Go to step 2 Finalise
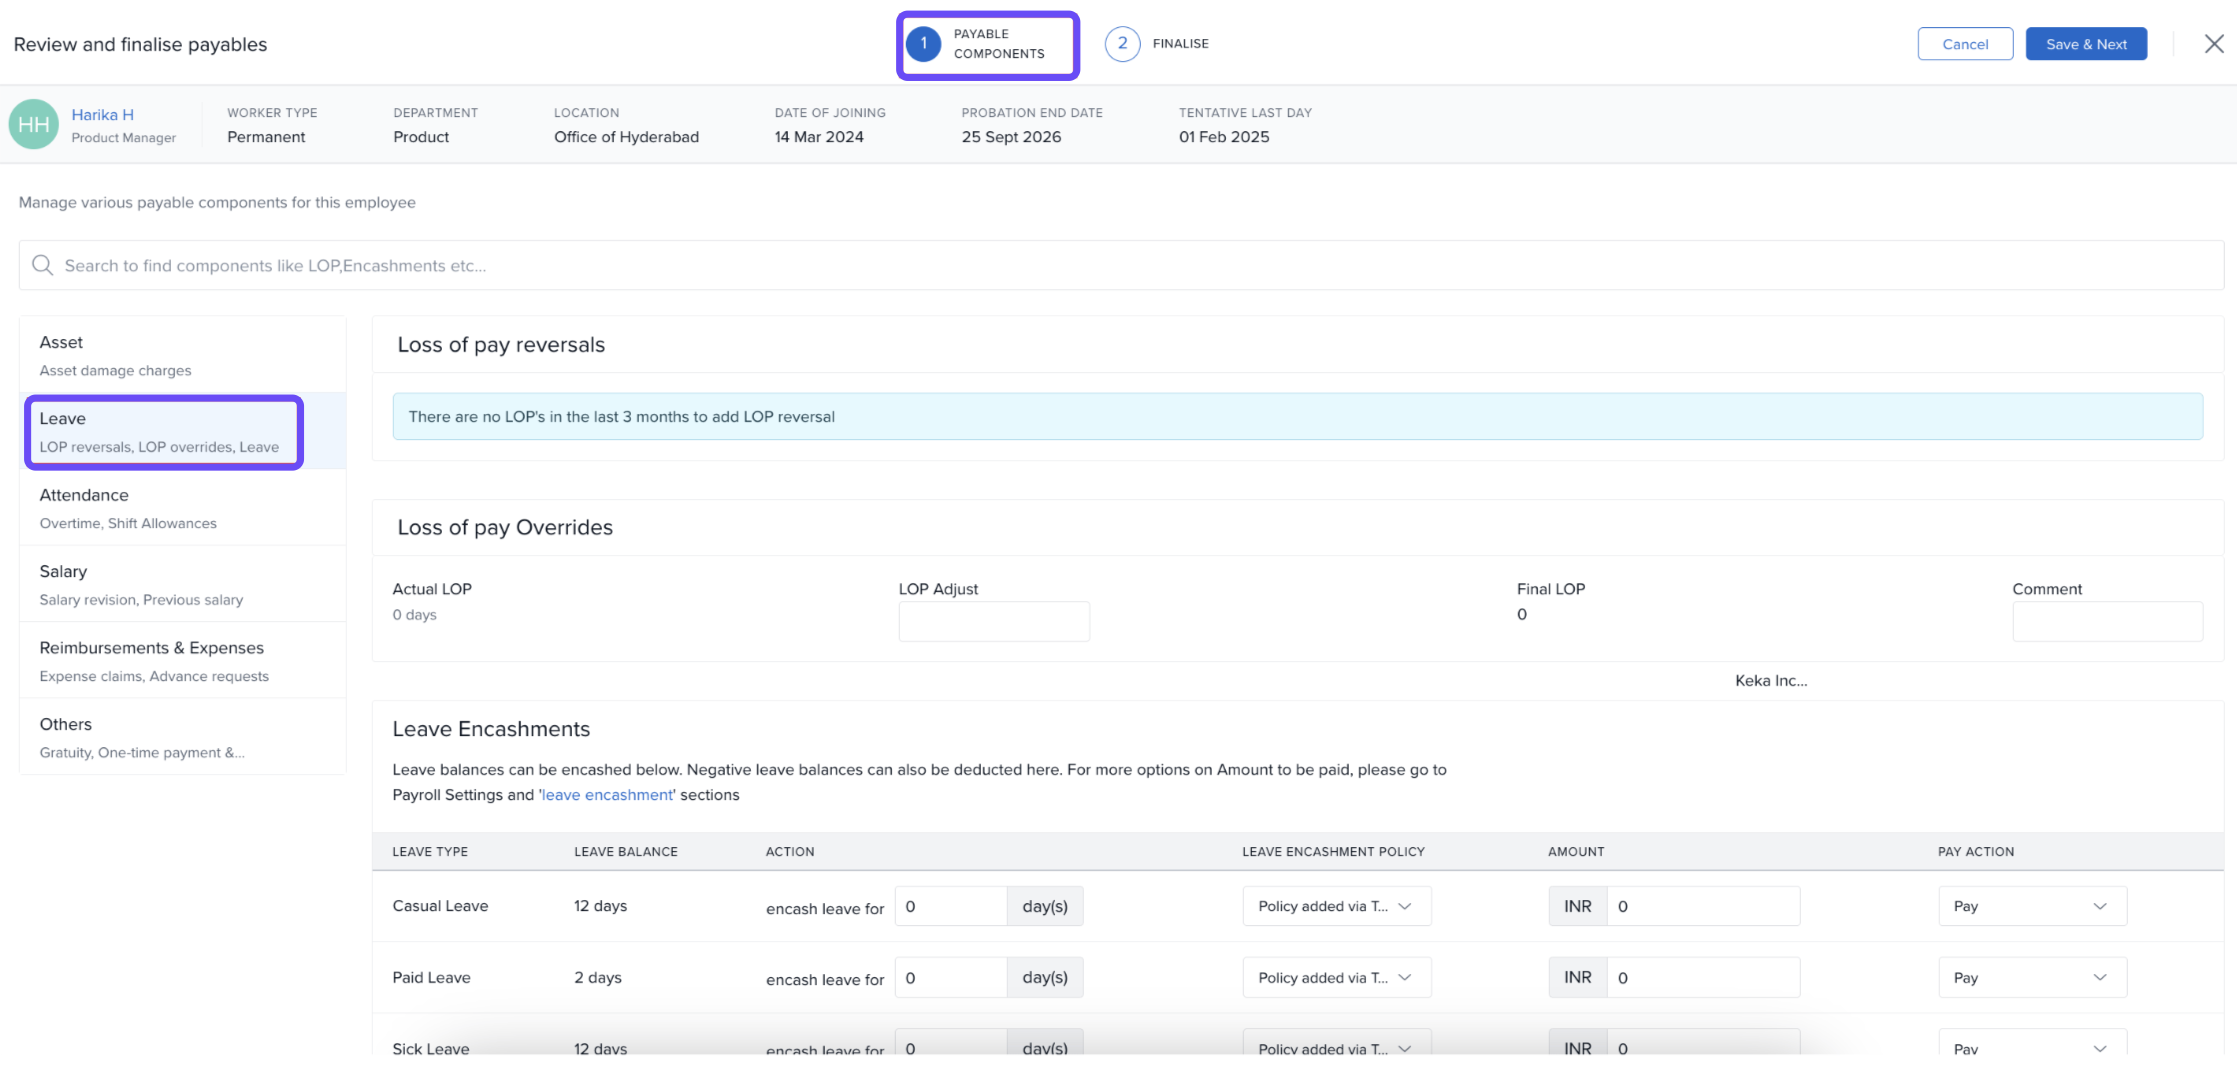The image size is (2237, 1066). point(1157,44)
